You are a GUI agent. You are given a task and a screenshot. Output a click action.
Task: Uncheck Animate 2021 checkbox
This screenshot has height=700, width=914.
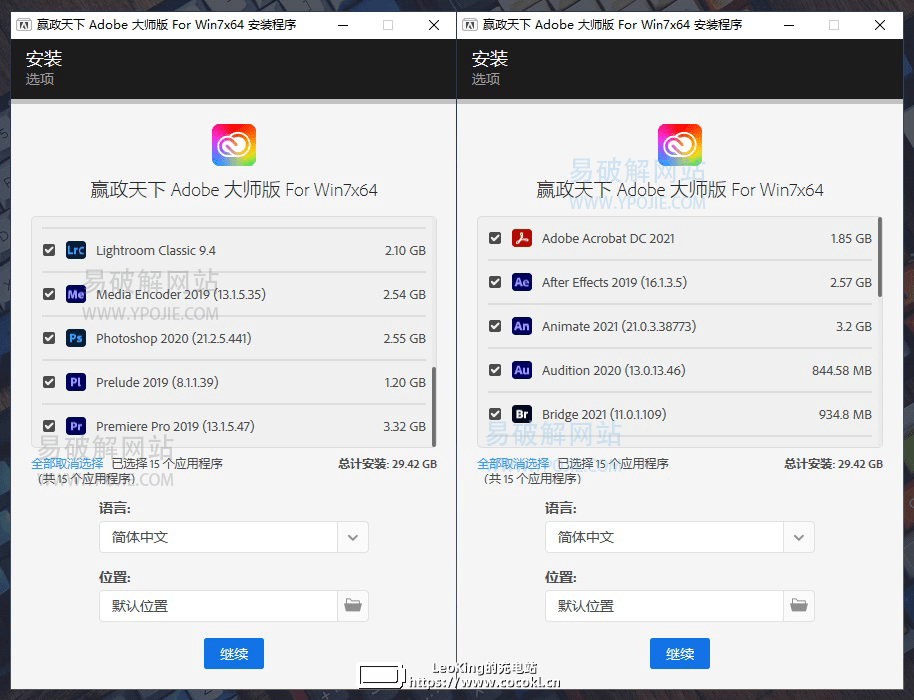495,326
